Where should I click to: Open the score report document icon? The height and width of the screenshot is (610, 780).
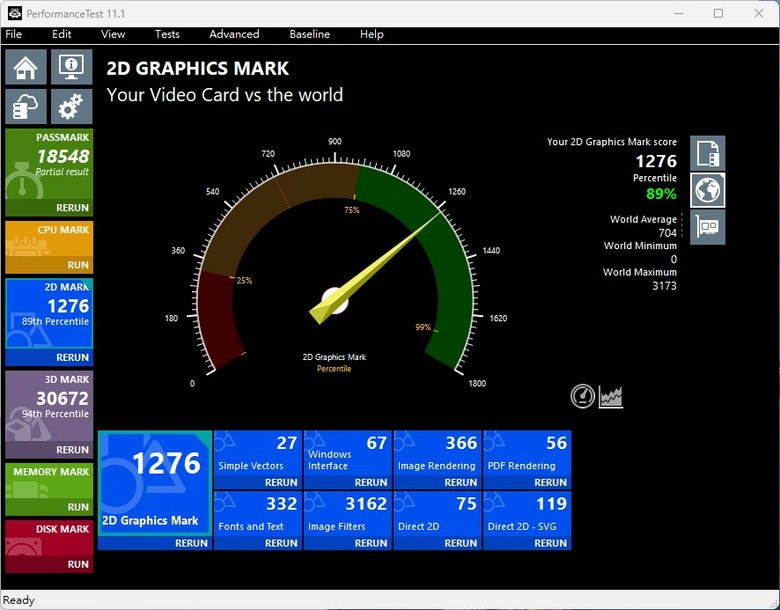click(x=707, y=153)
